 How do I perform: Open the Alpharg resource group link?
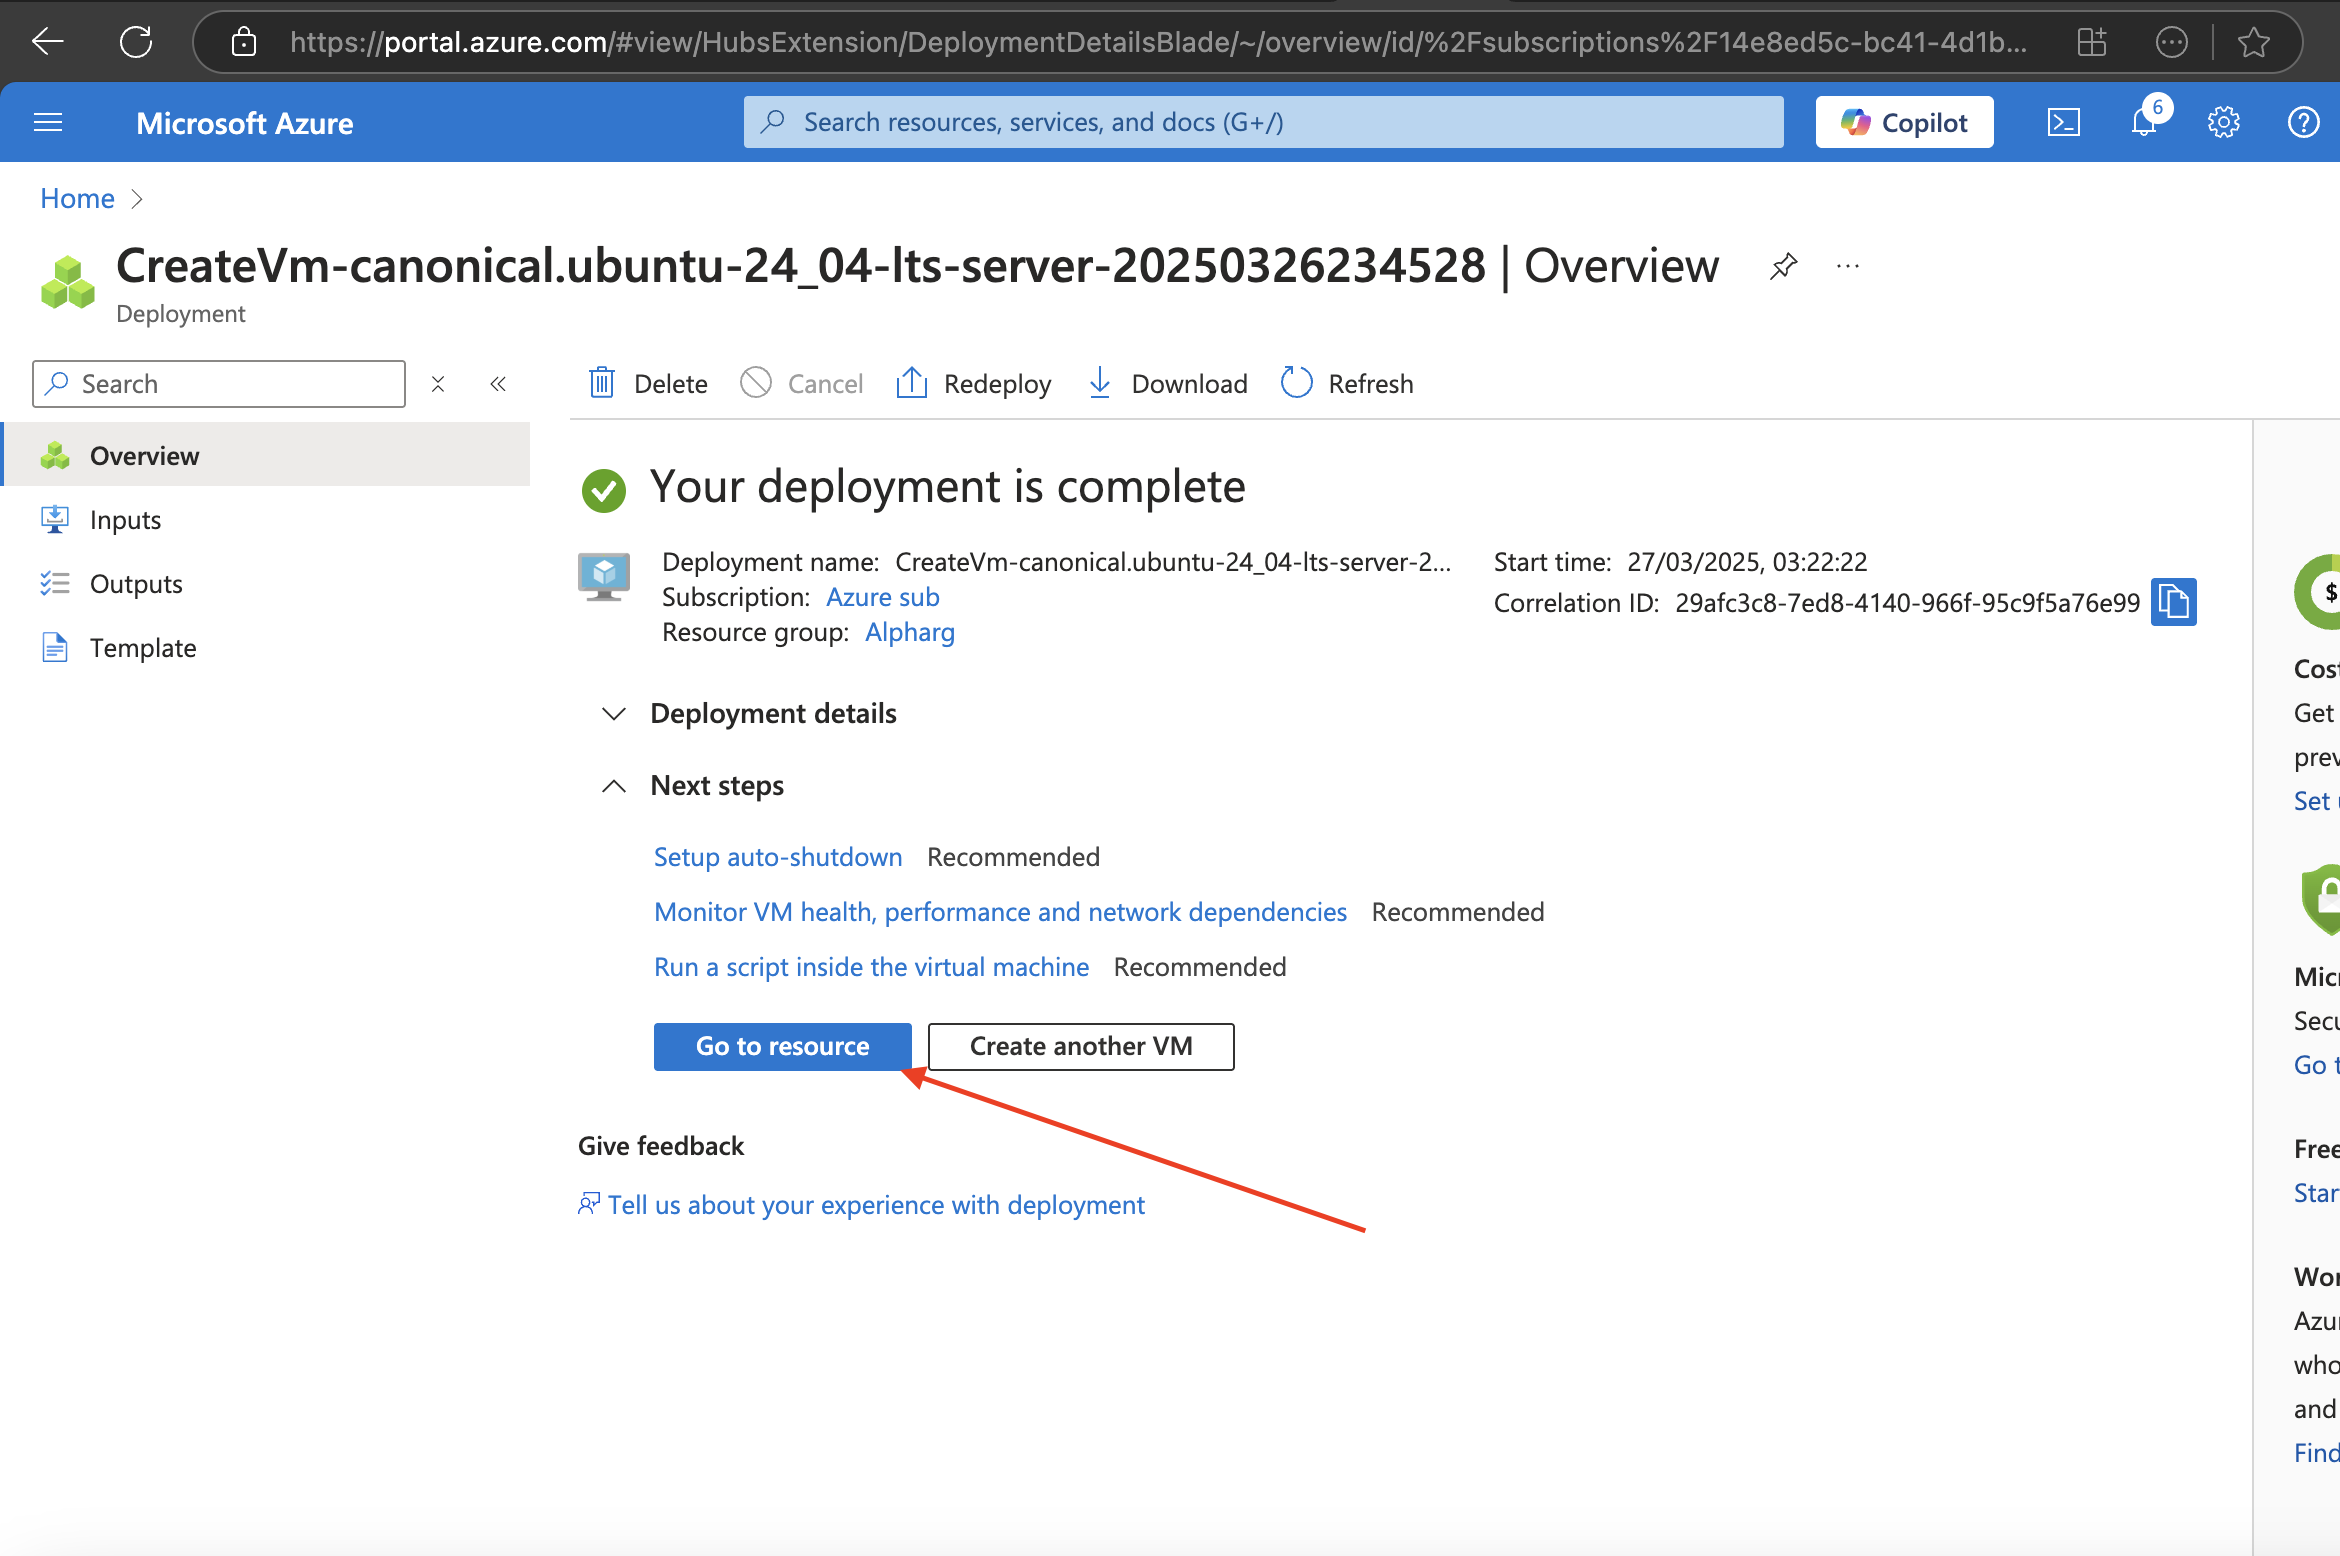[x=909, y=632]
